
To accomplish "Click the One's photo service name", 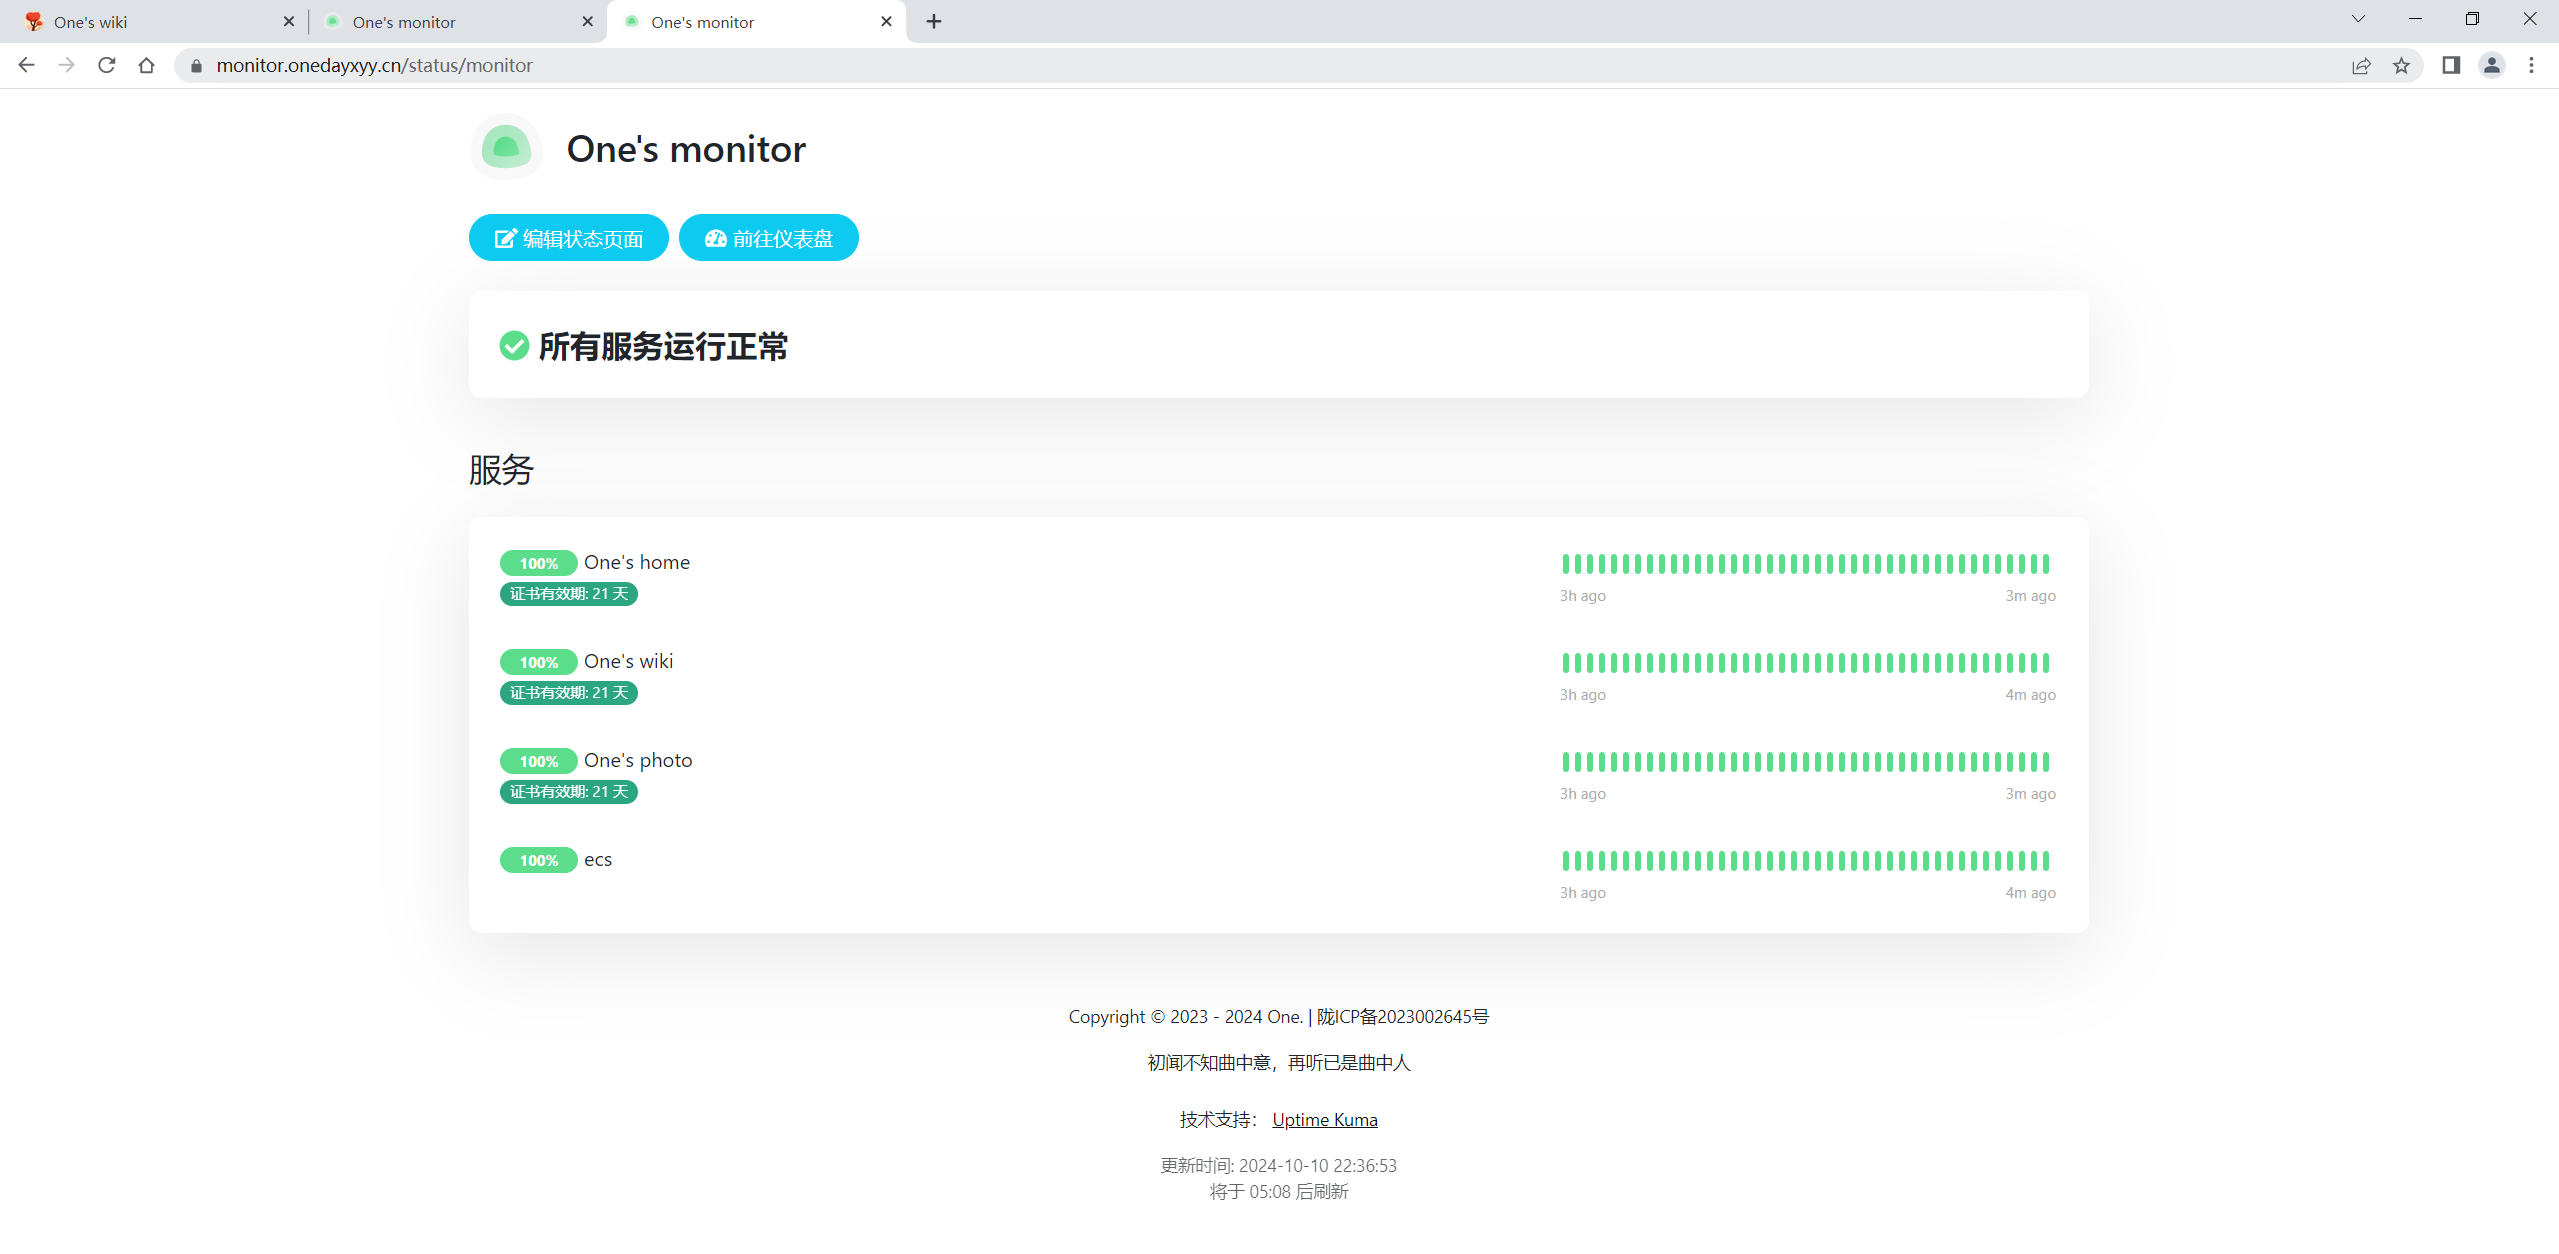I will [638, 760].
